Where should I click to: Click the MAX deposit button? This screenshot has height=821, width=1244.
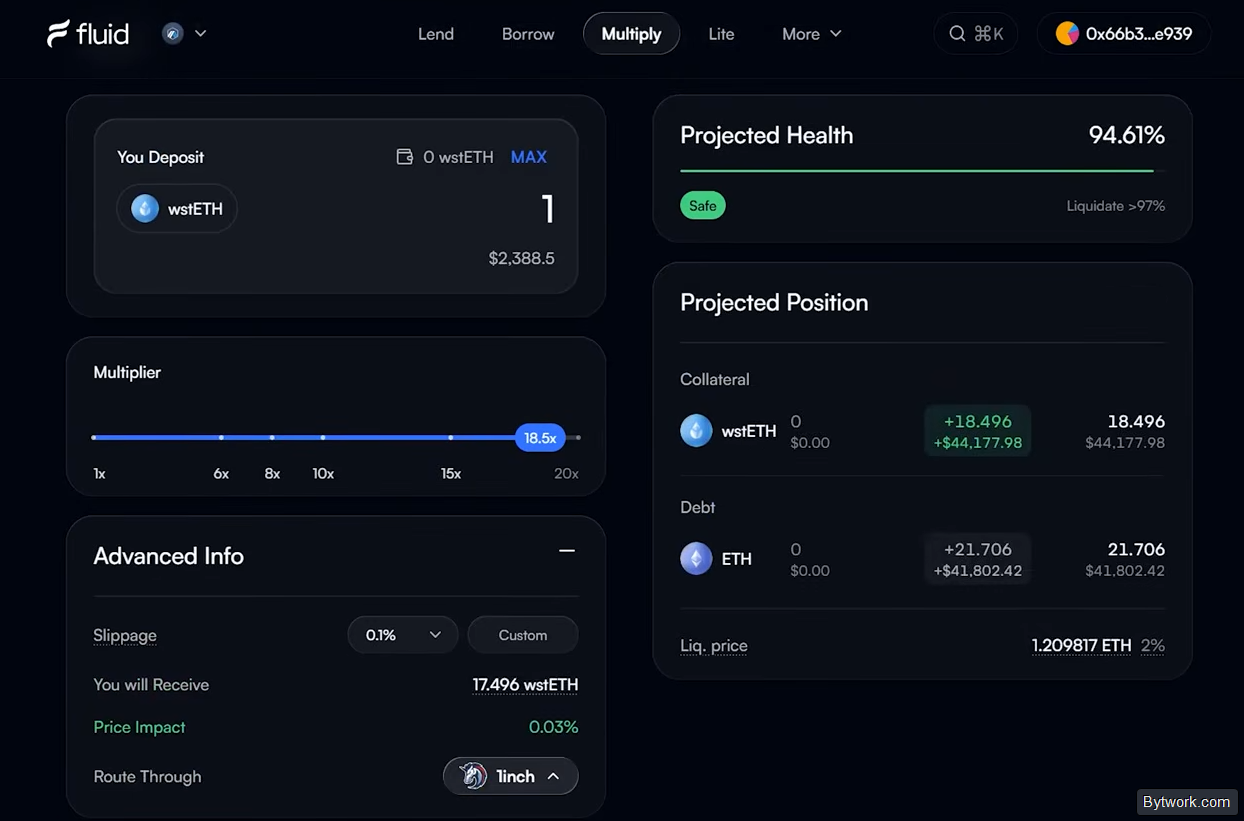pyautogui.click(x=529, y=157)
